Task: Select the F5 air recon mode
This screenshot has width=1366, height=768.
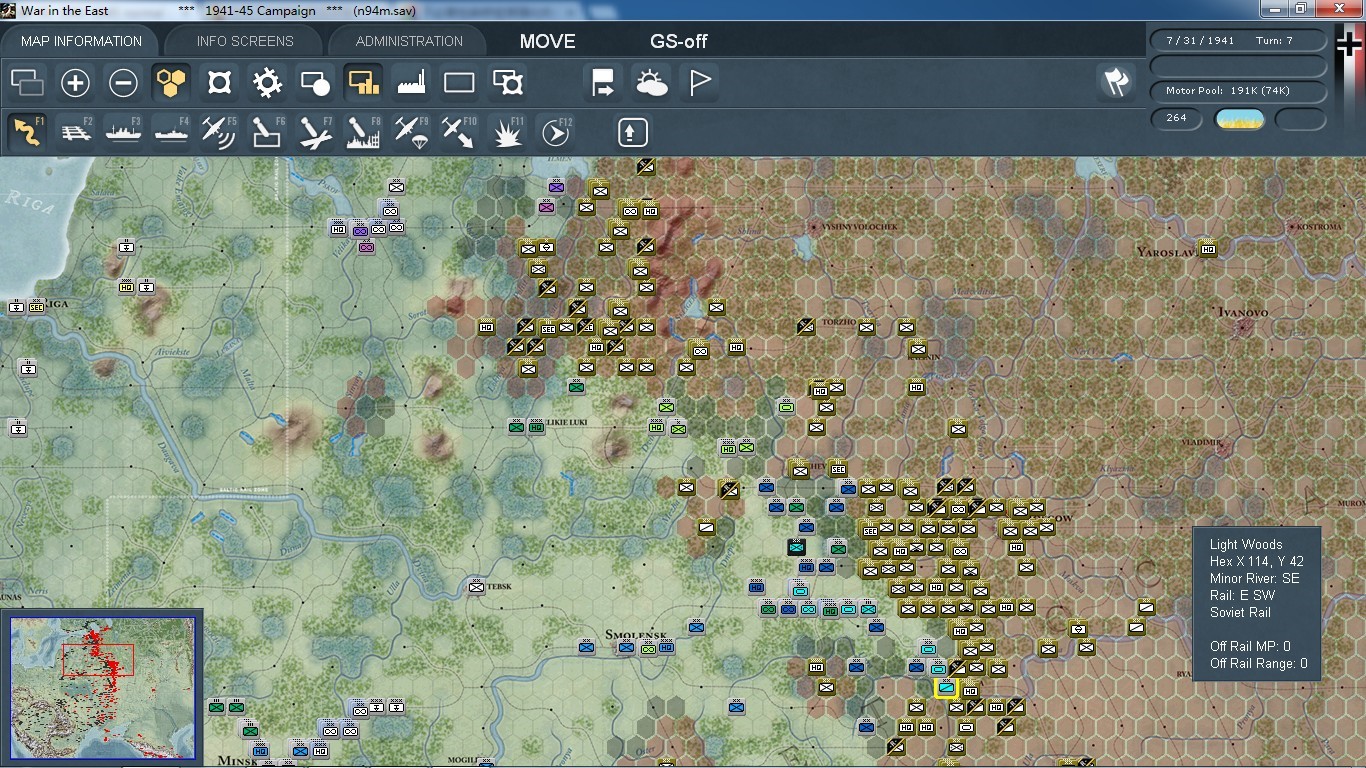Action: pos(219,131)
